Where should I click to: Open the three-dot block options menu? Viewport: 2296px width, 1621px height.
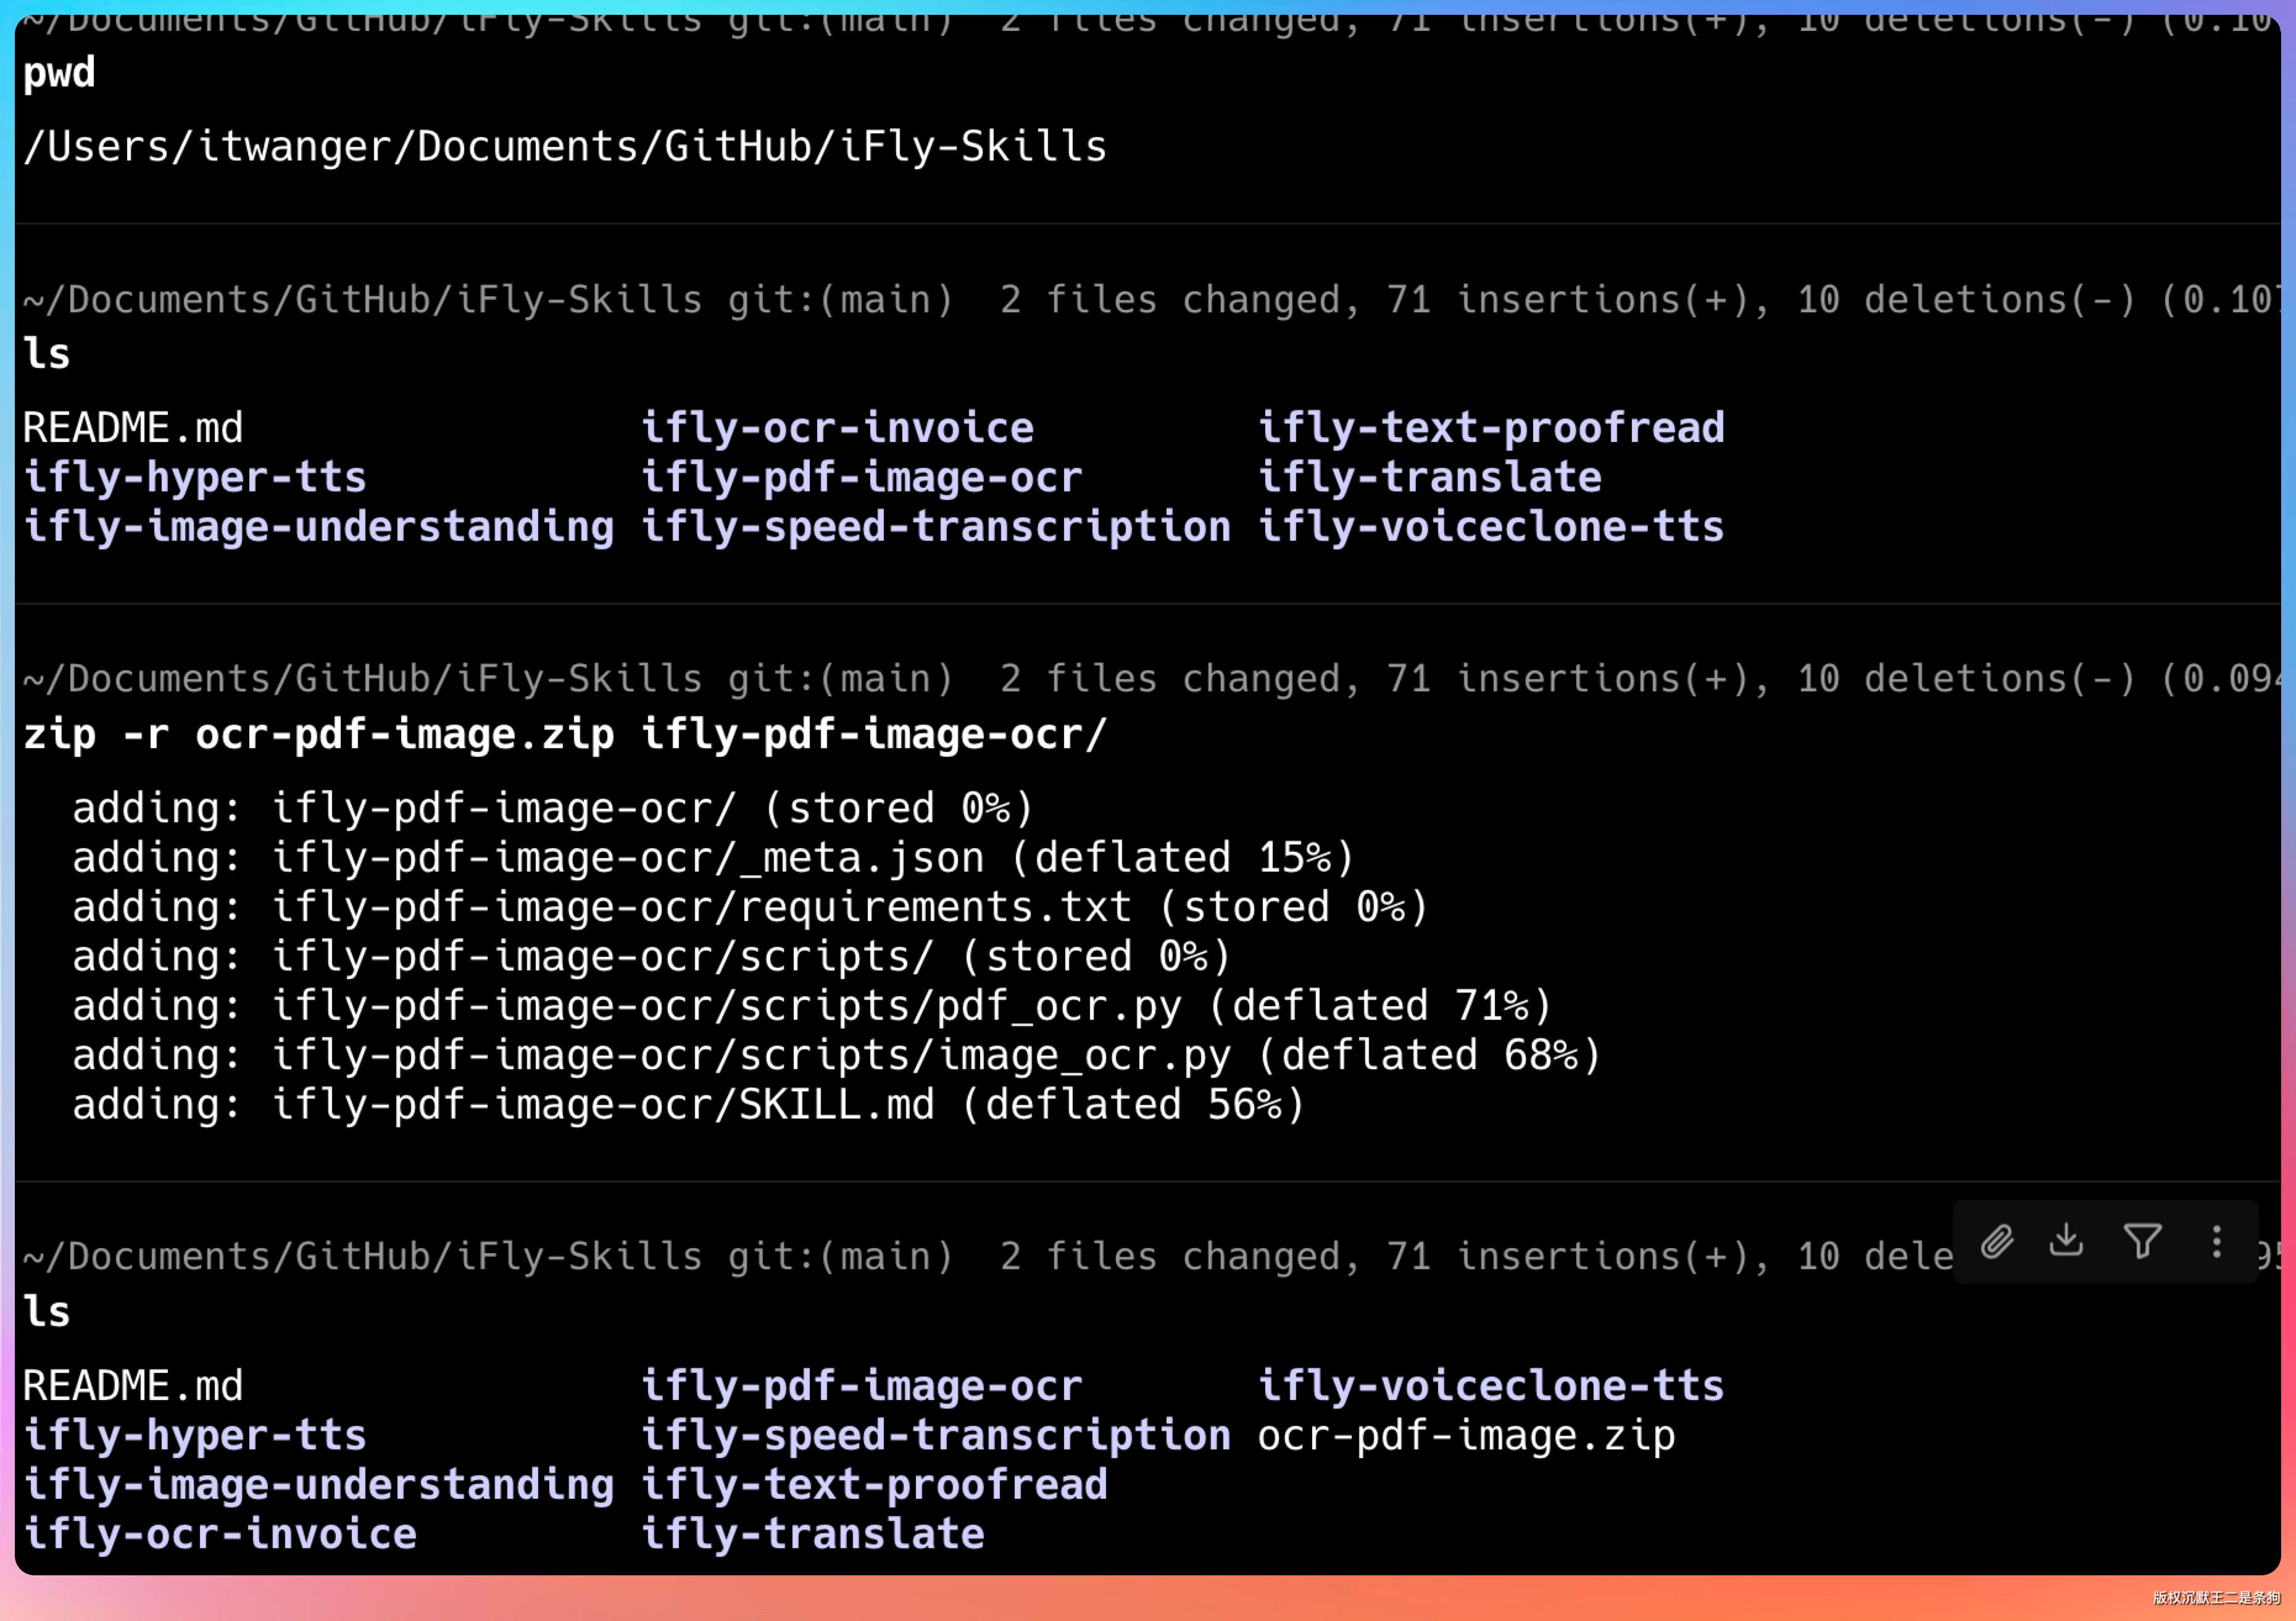click(x=2216, y=1242)
